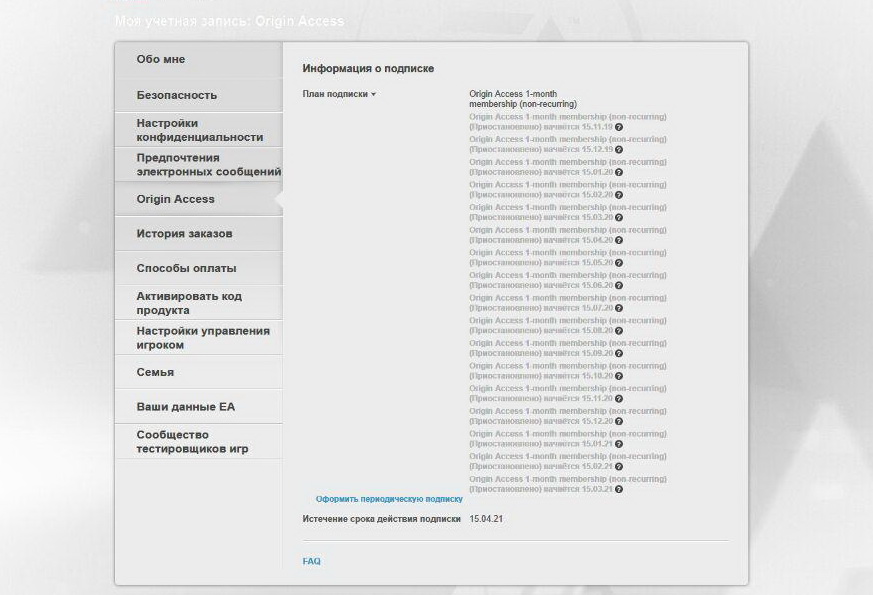Go to Способы оплаты
The width and height of the screenshot is (873, 595).
coord(199,268)
